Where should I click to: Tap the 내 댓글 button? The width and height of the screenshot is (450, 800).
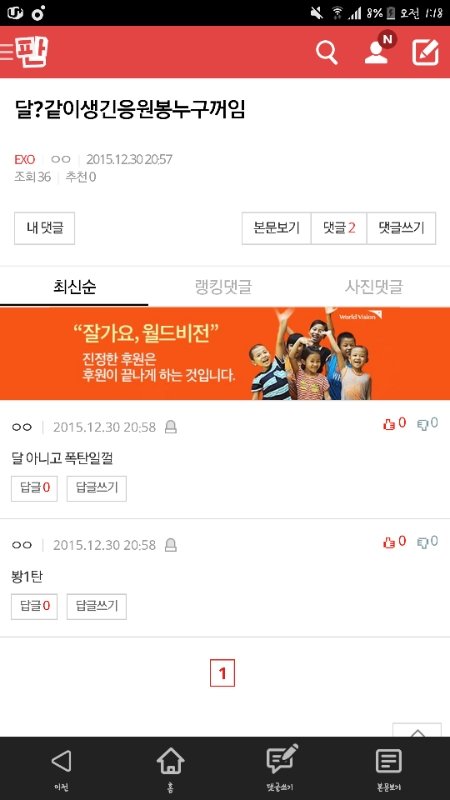tap(44, 228)
